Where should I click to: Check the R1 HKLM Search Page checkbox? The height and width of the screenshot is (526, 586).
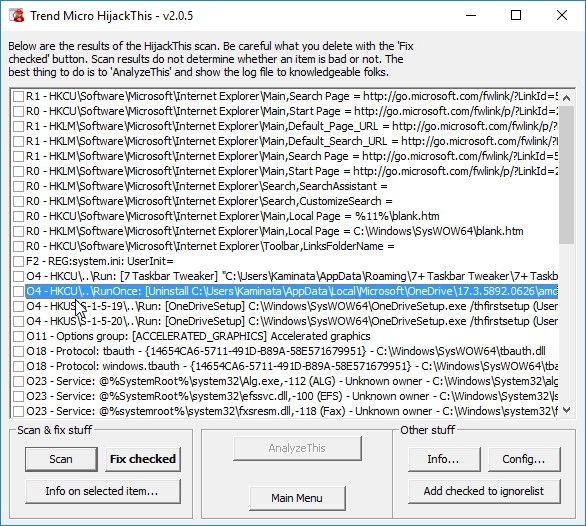[18, 156]
